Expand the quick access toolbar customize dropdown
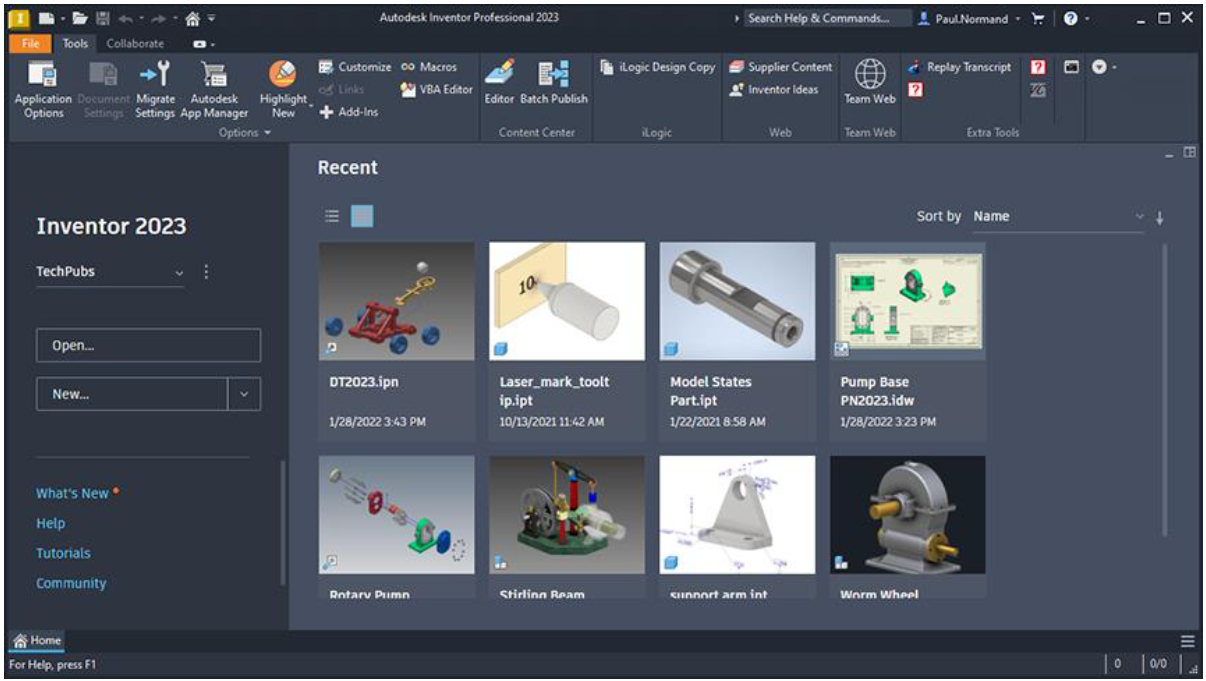1206x681 pixels. click(211, 18)
